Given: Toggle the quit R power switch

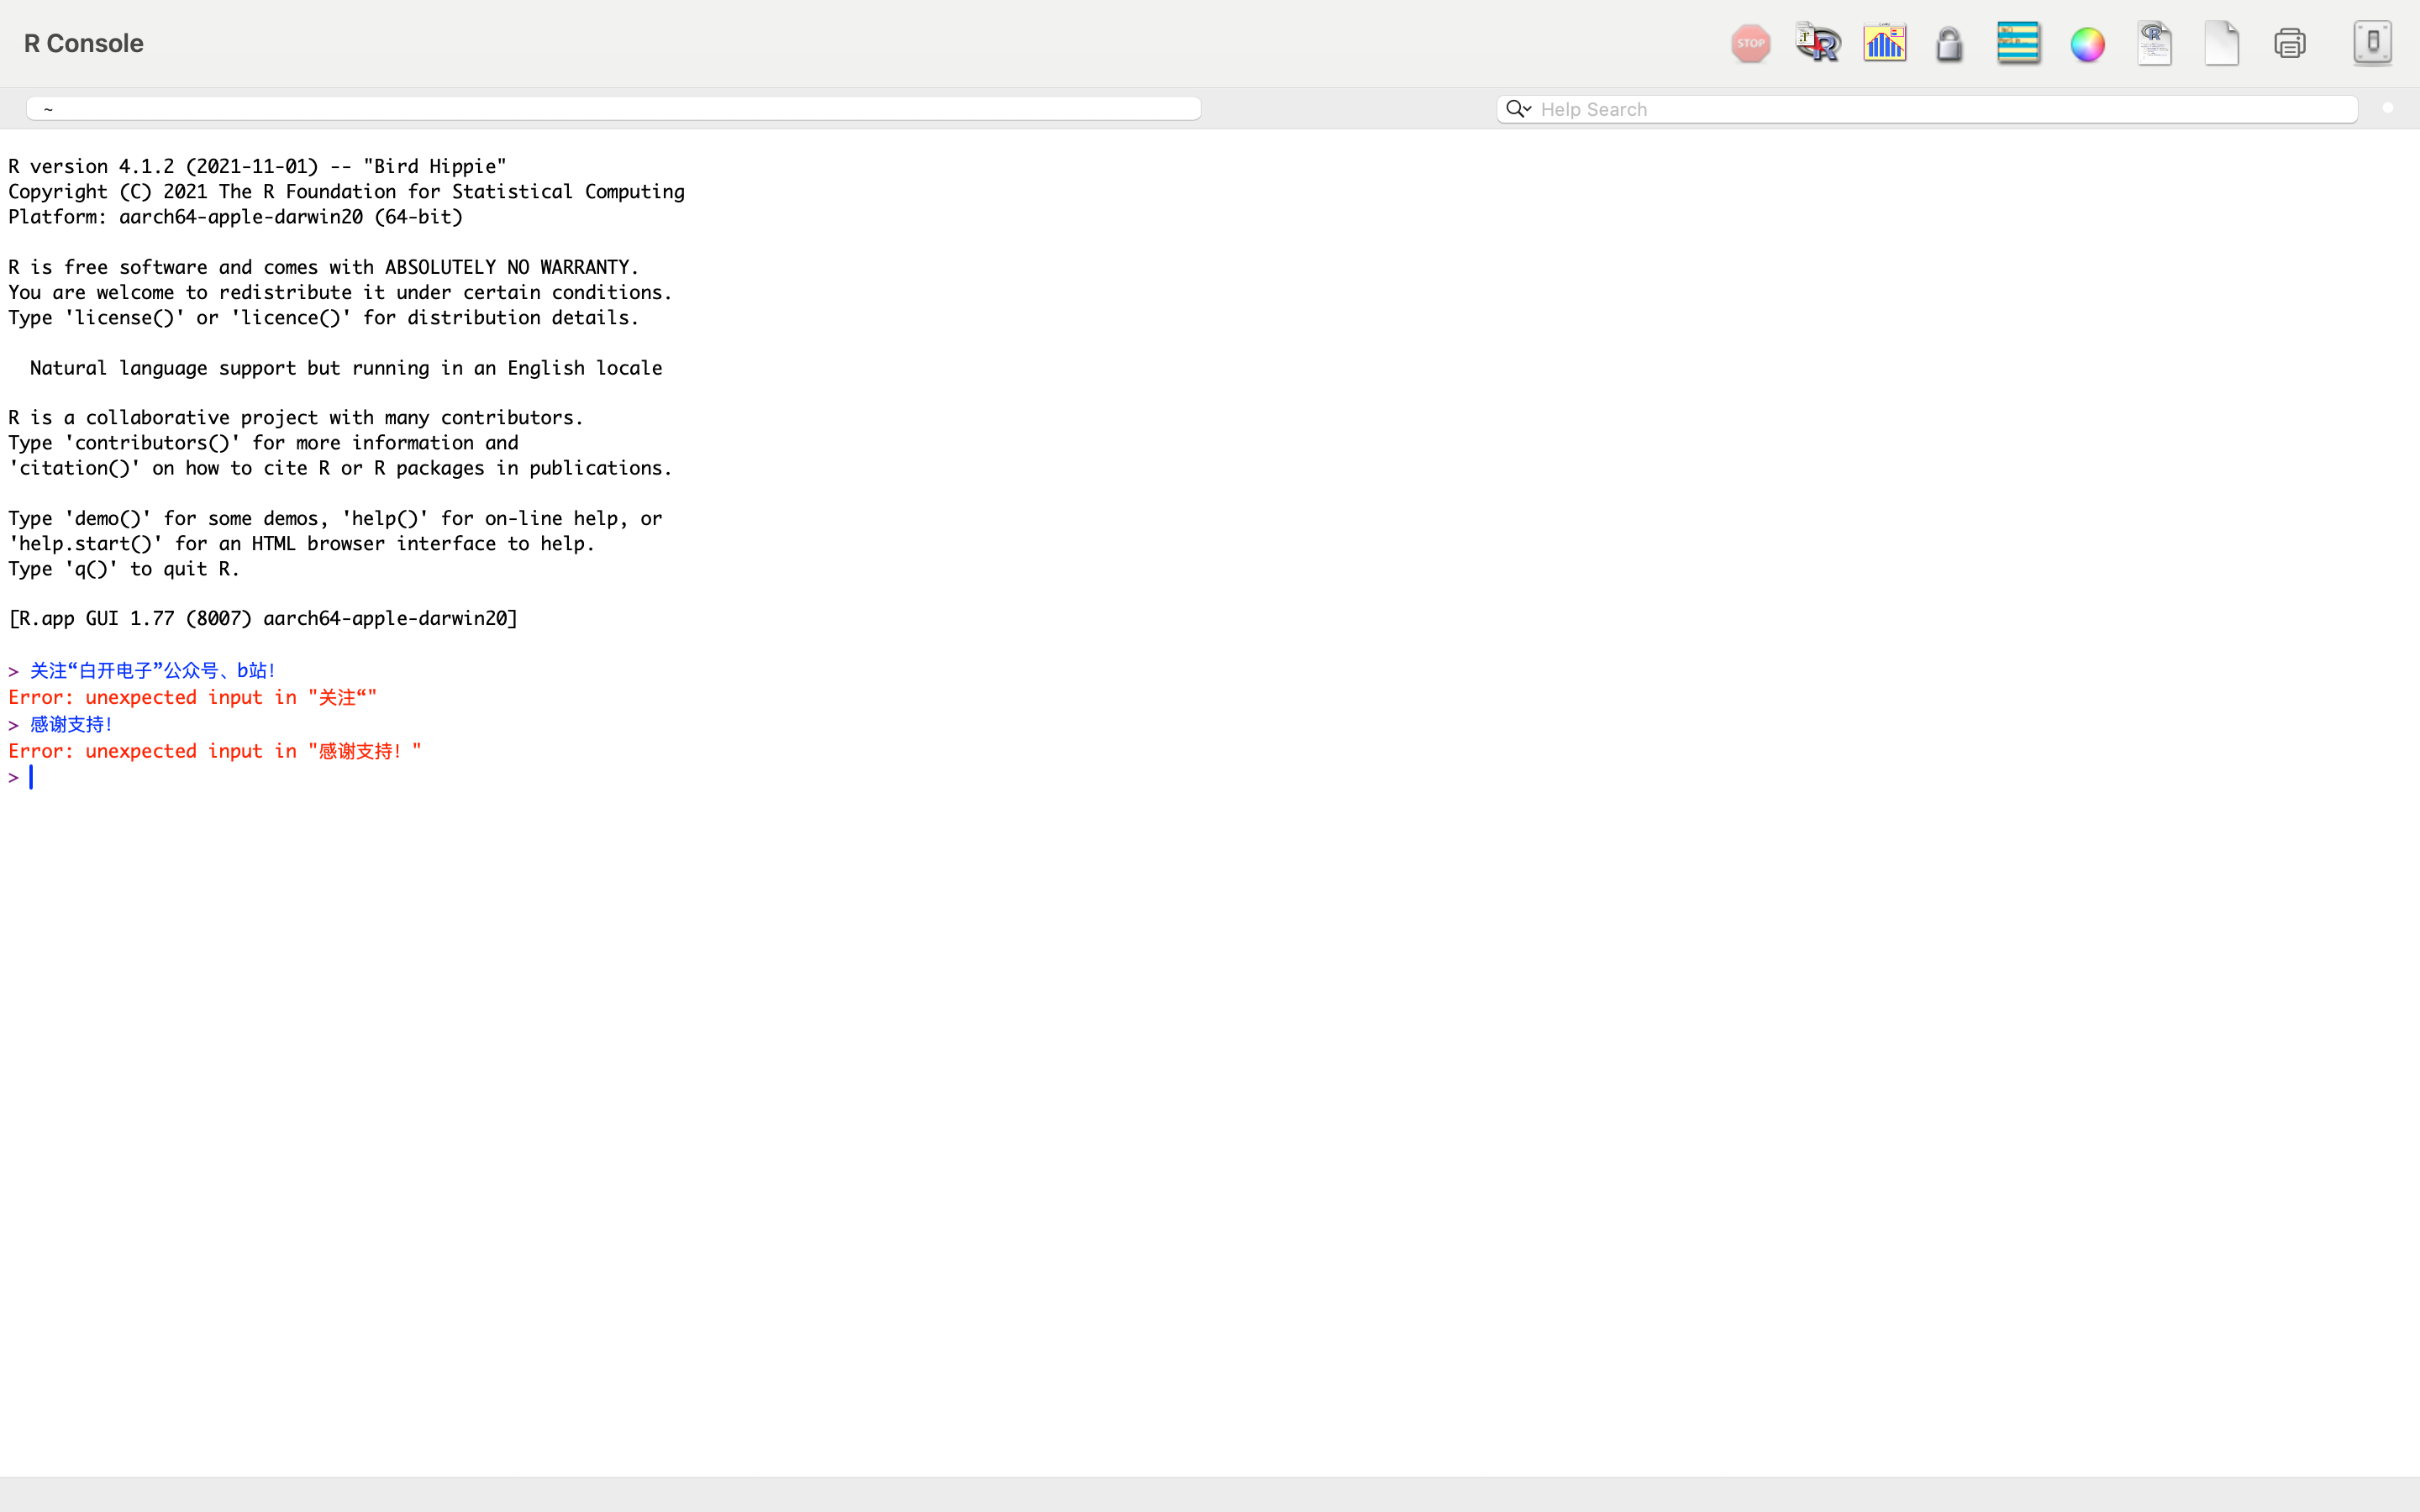Looking at the screenshot, I should pos(2371,44).
